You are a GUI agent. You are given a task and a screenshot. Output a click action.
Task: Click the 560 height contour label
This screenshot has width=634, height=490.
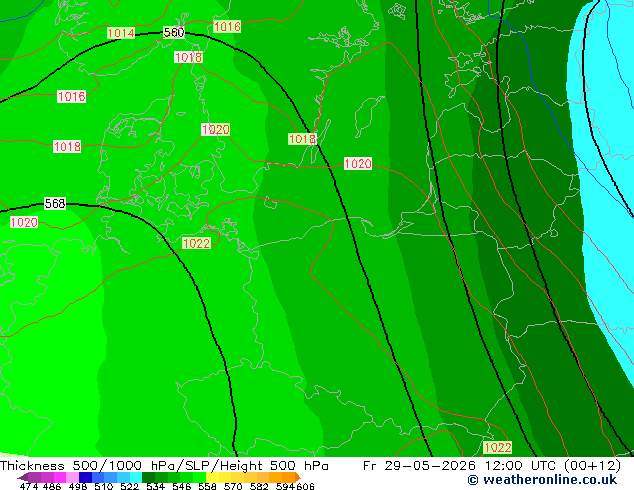click(174, 32)
